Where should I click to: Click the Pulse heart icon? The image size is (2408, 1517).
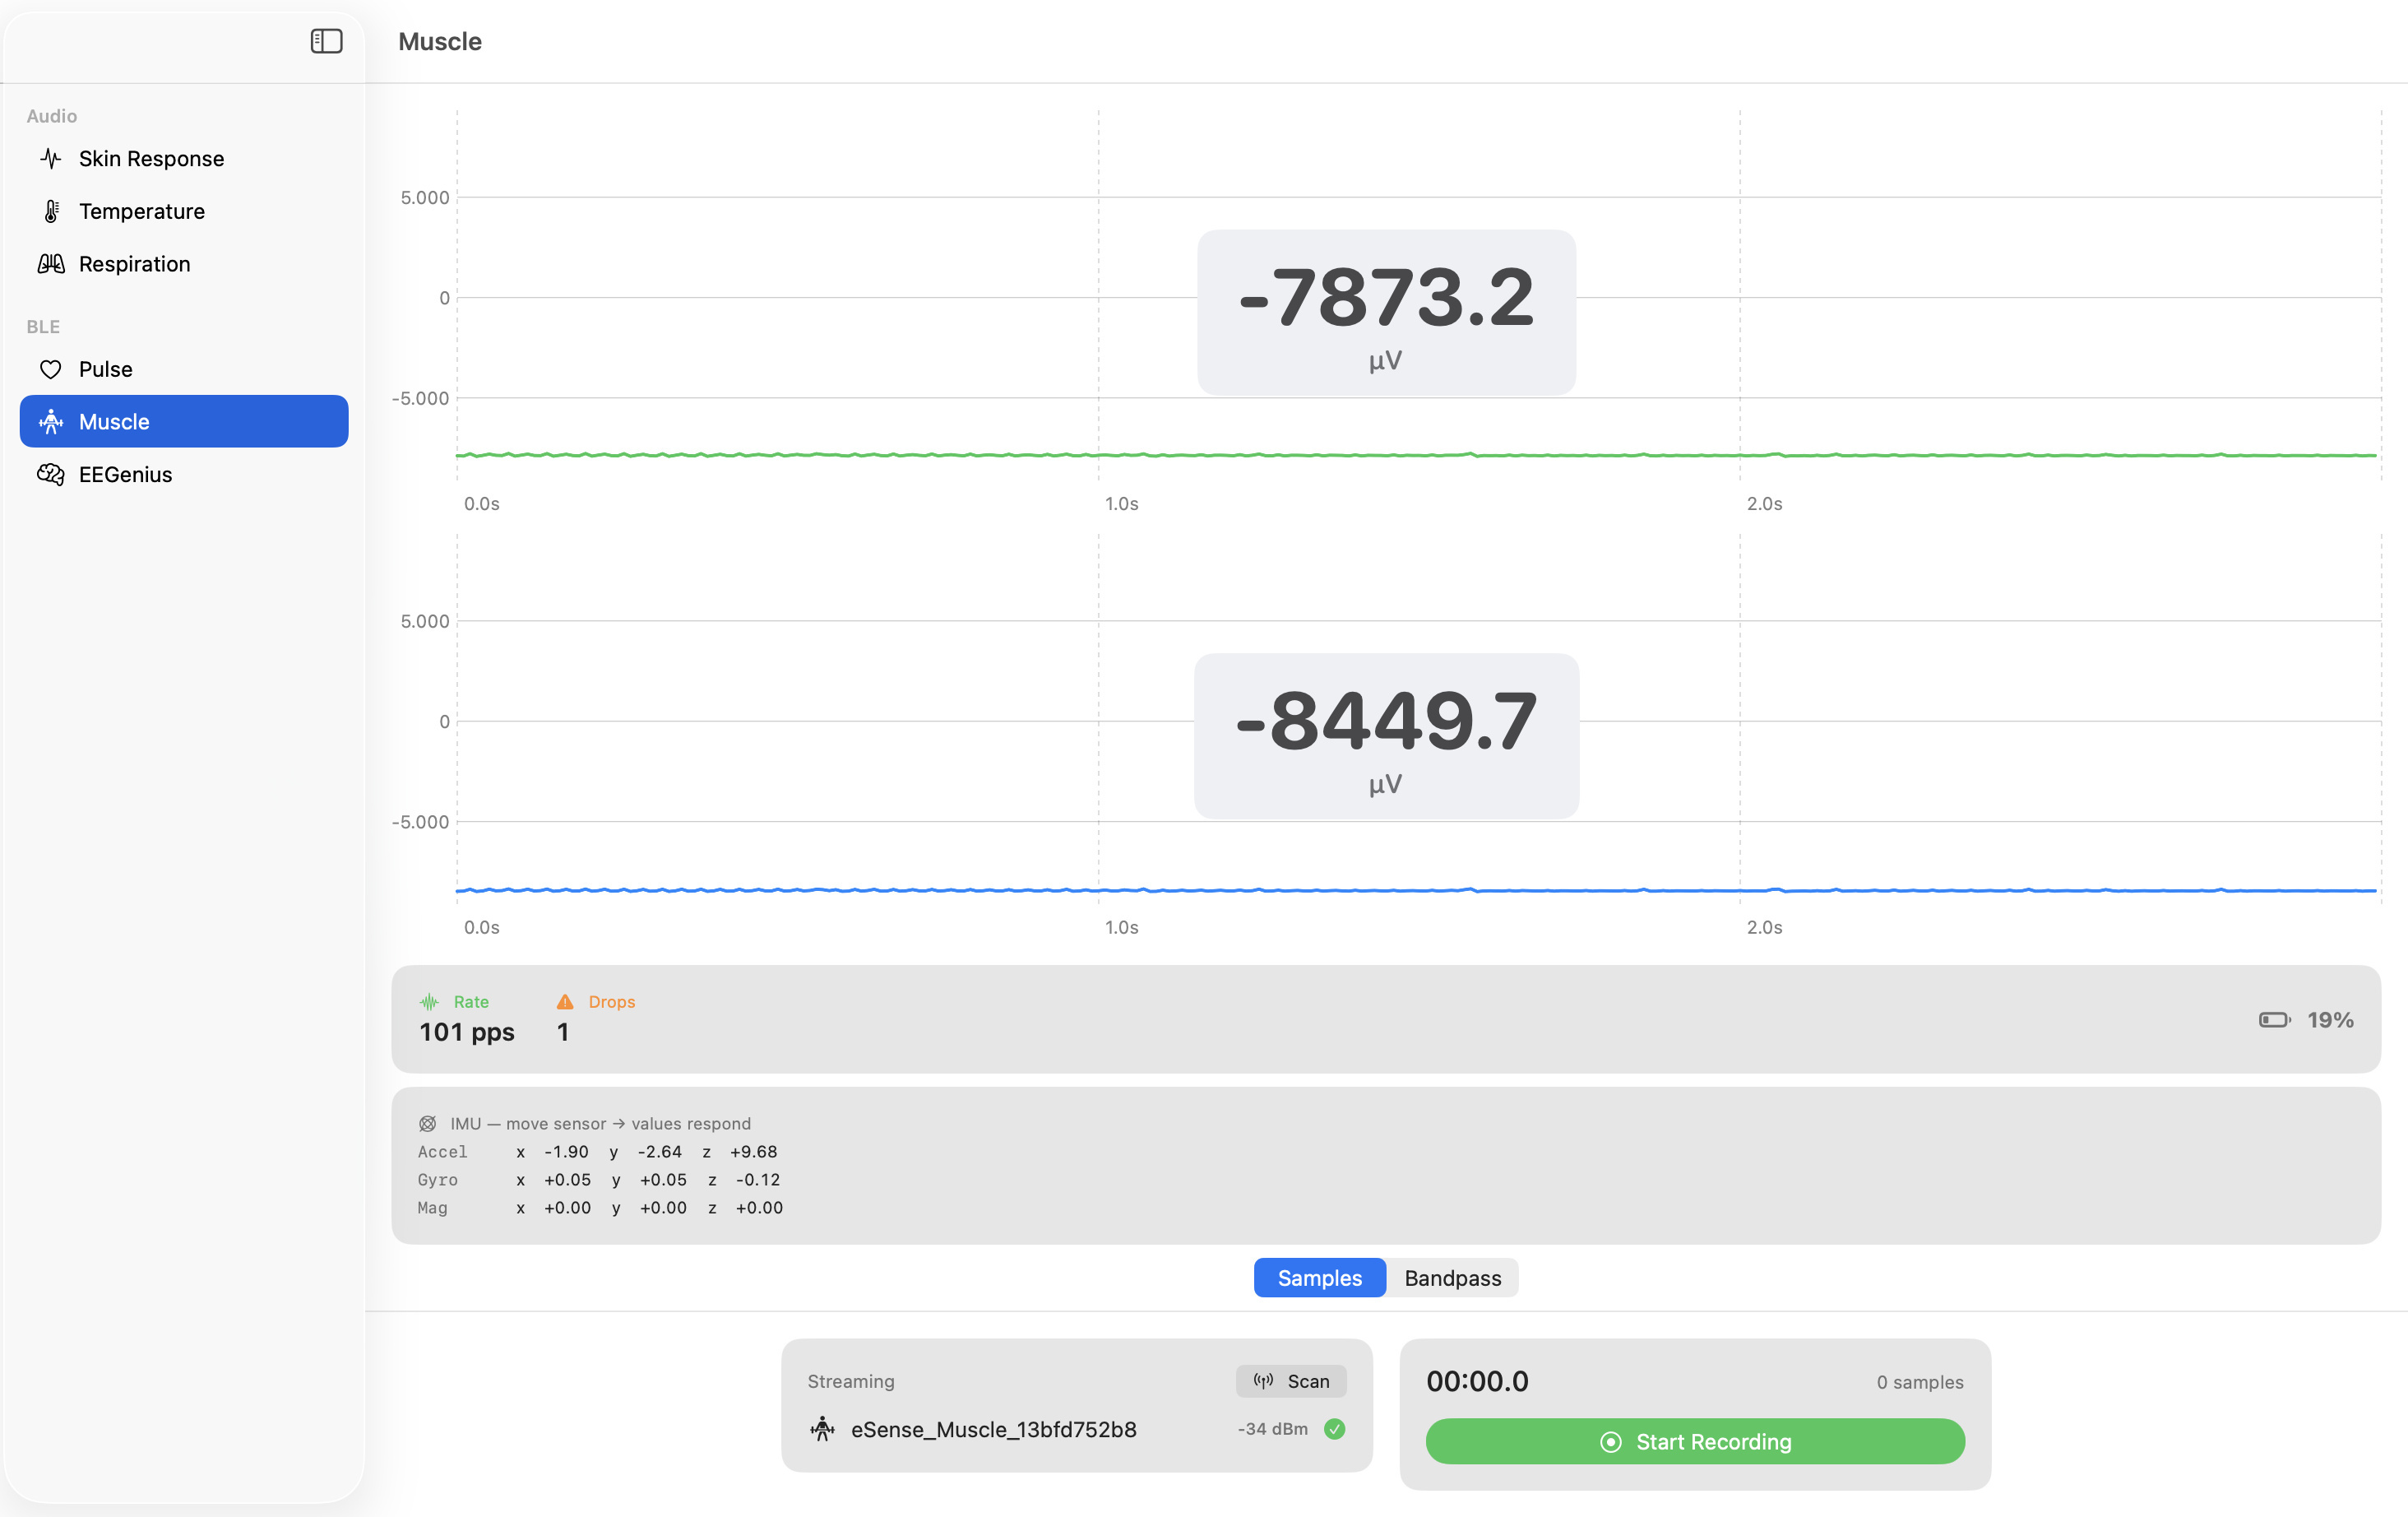[x=51, y=369]
